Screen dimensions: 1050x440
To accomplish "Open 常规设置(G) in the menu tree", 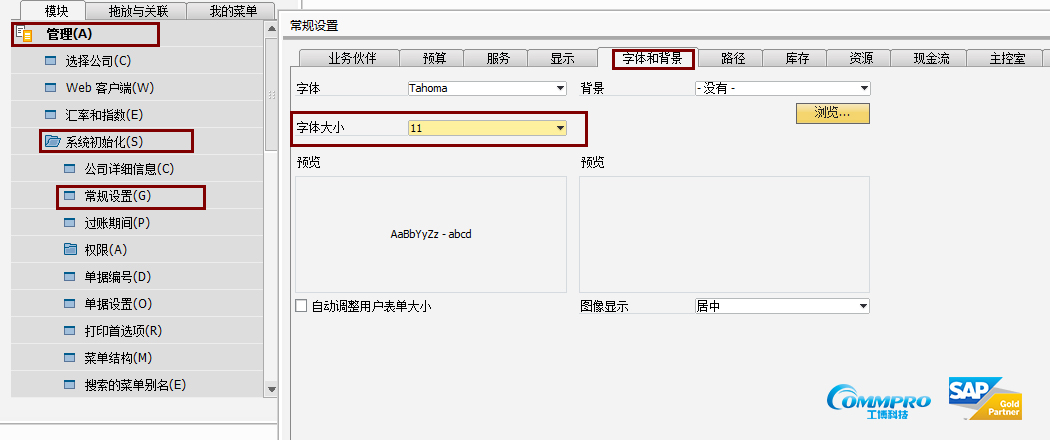I will tap(118, 196).
